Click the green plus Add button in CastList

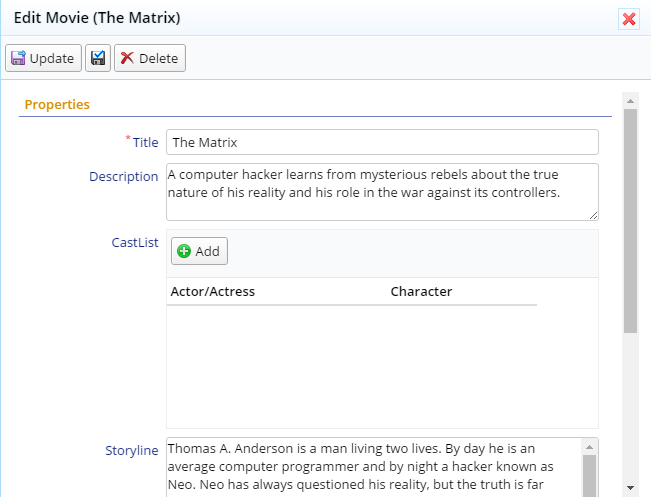[x=199, y=251]
